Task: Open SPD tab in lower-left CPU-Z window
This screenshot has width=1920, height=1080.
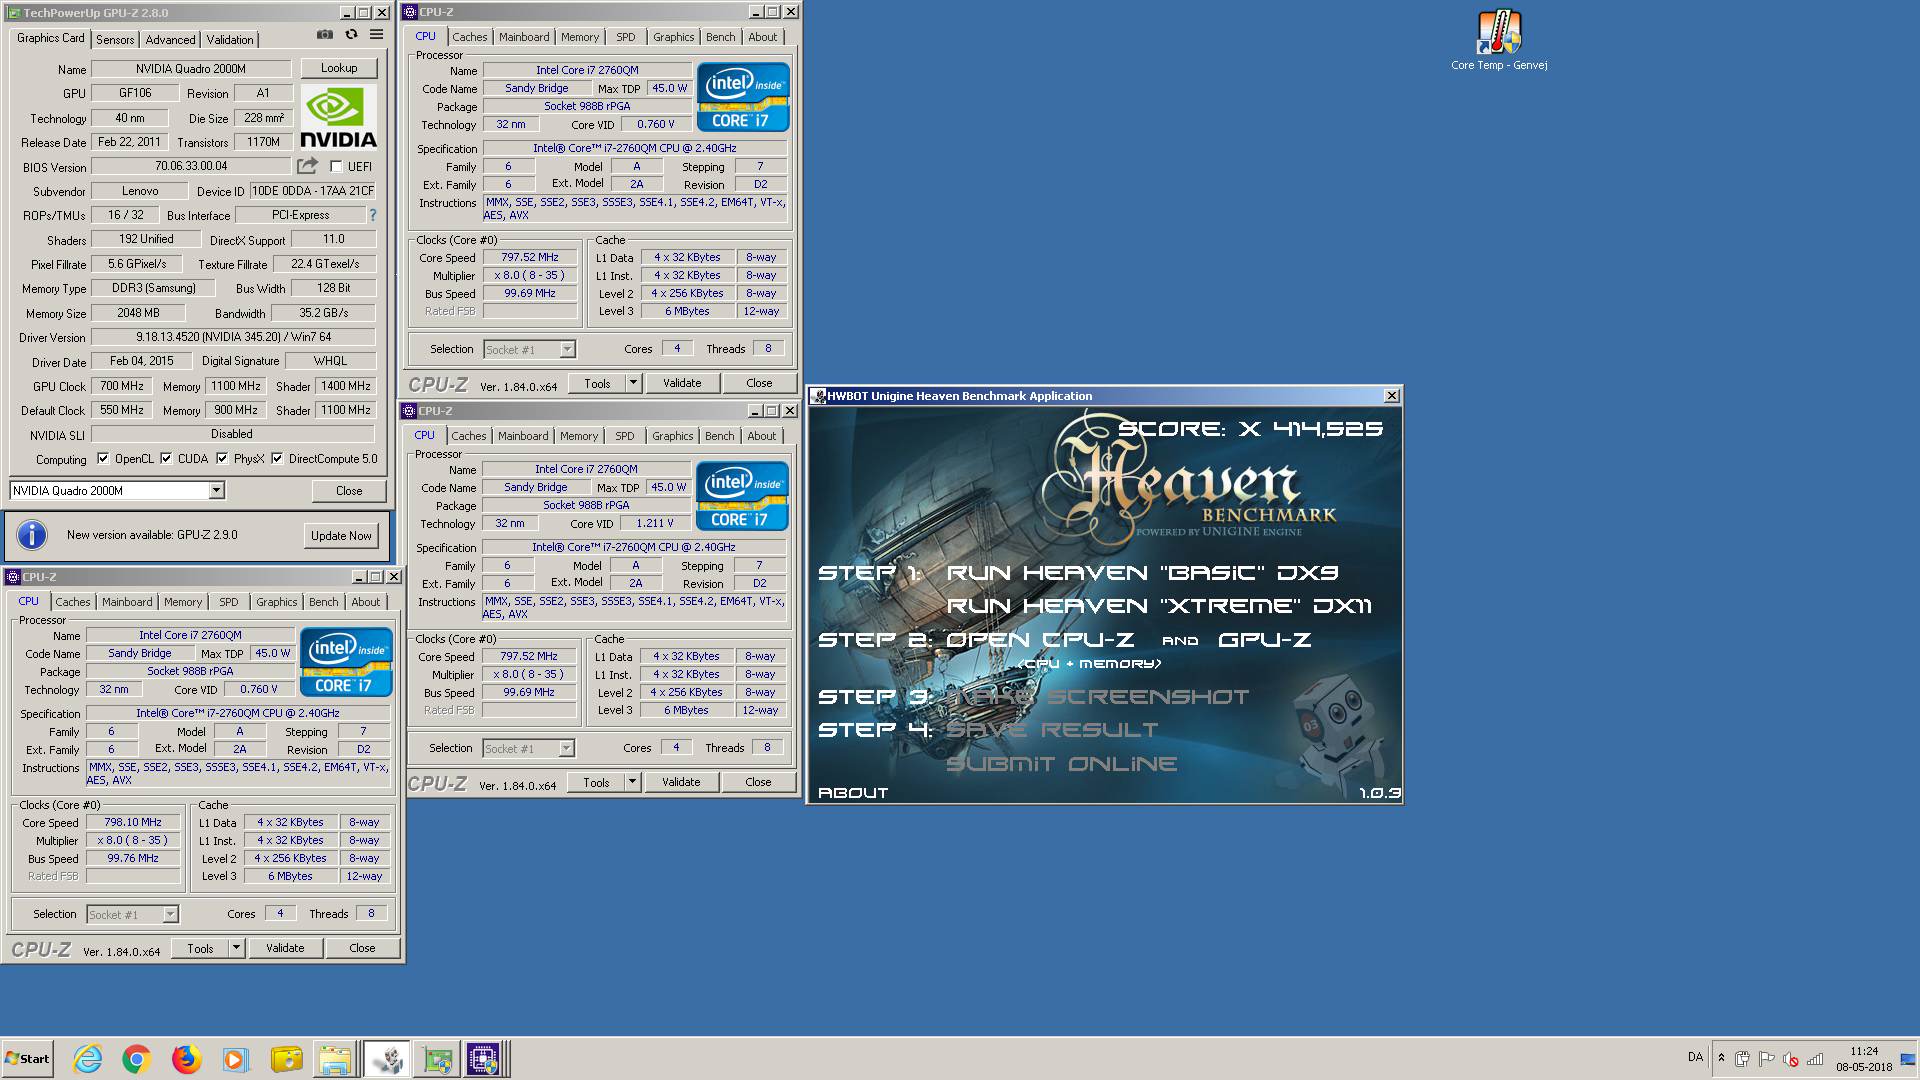Action: tap(229, 602)
